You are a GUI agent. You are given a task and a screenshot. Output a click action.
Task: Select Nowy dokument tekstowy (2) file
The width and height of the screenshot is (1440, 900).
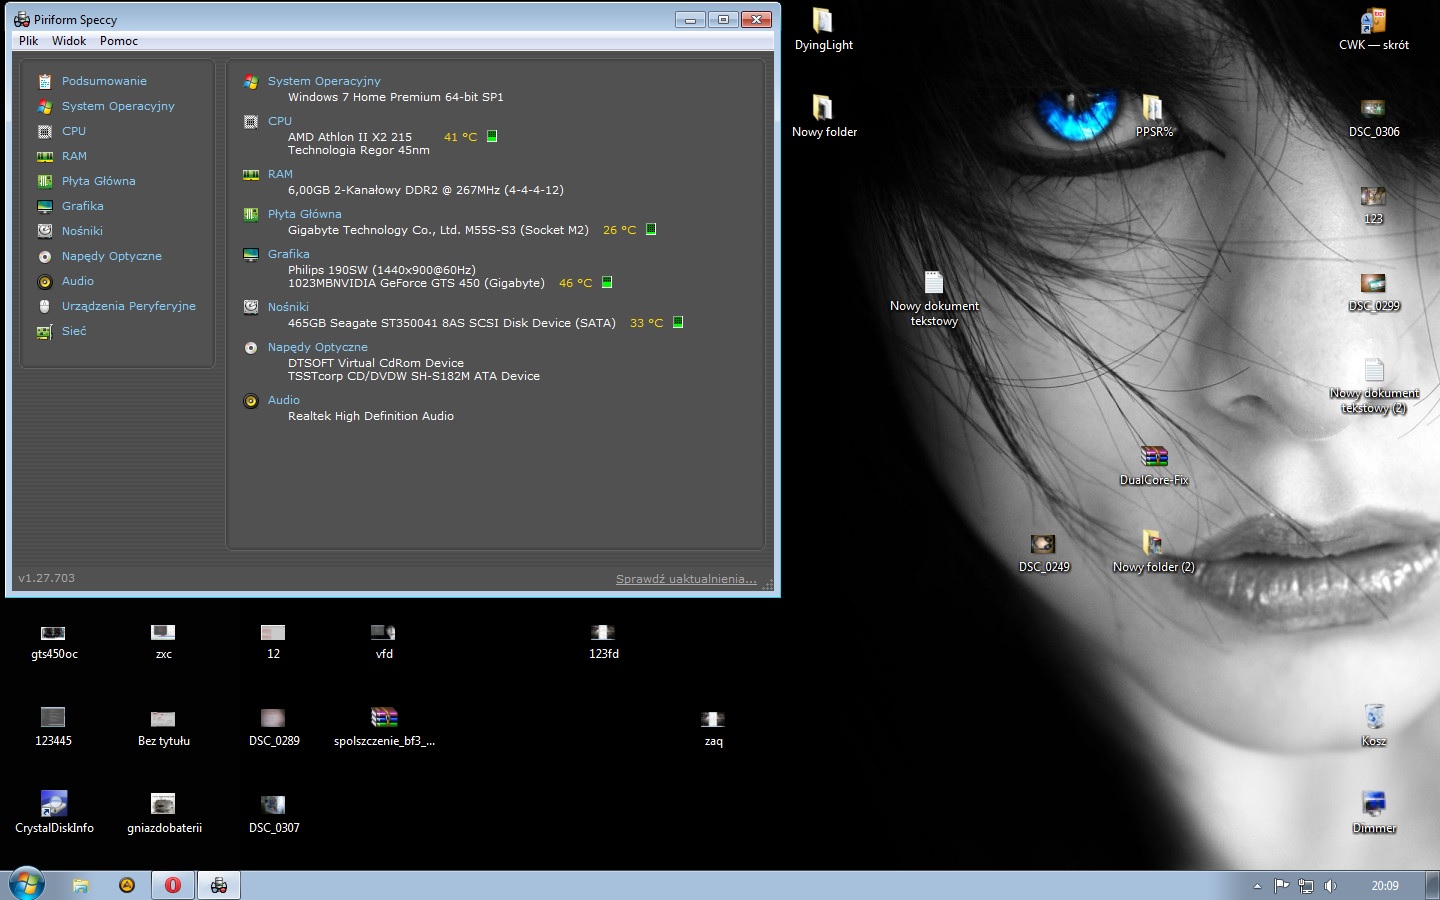pyautogui.click(x=1374, y=386)
